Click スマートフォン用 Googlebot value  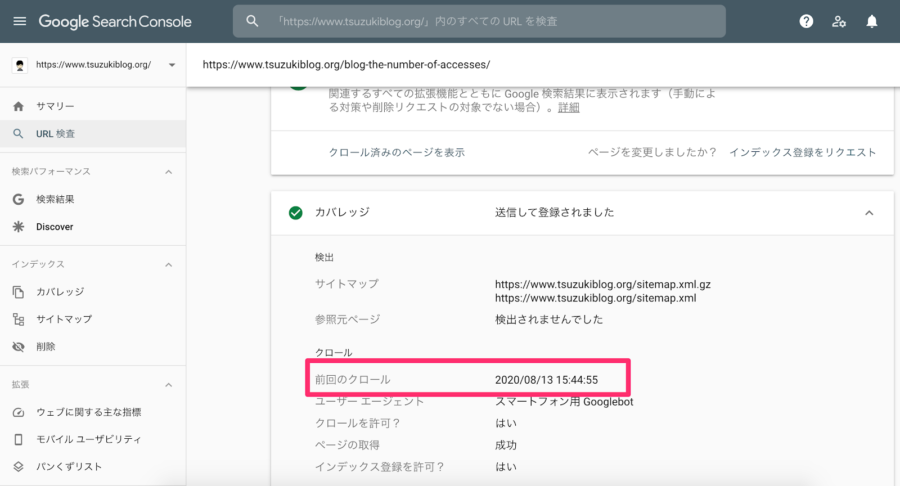point(564,402)
